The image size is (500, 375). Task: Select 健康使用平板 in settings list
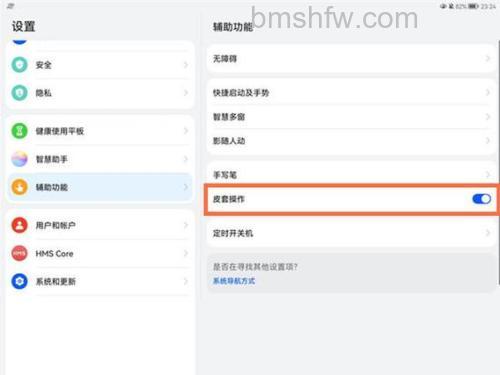99,131
